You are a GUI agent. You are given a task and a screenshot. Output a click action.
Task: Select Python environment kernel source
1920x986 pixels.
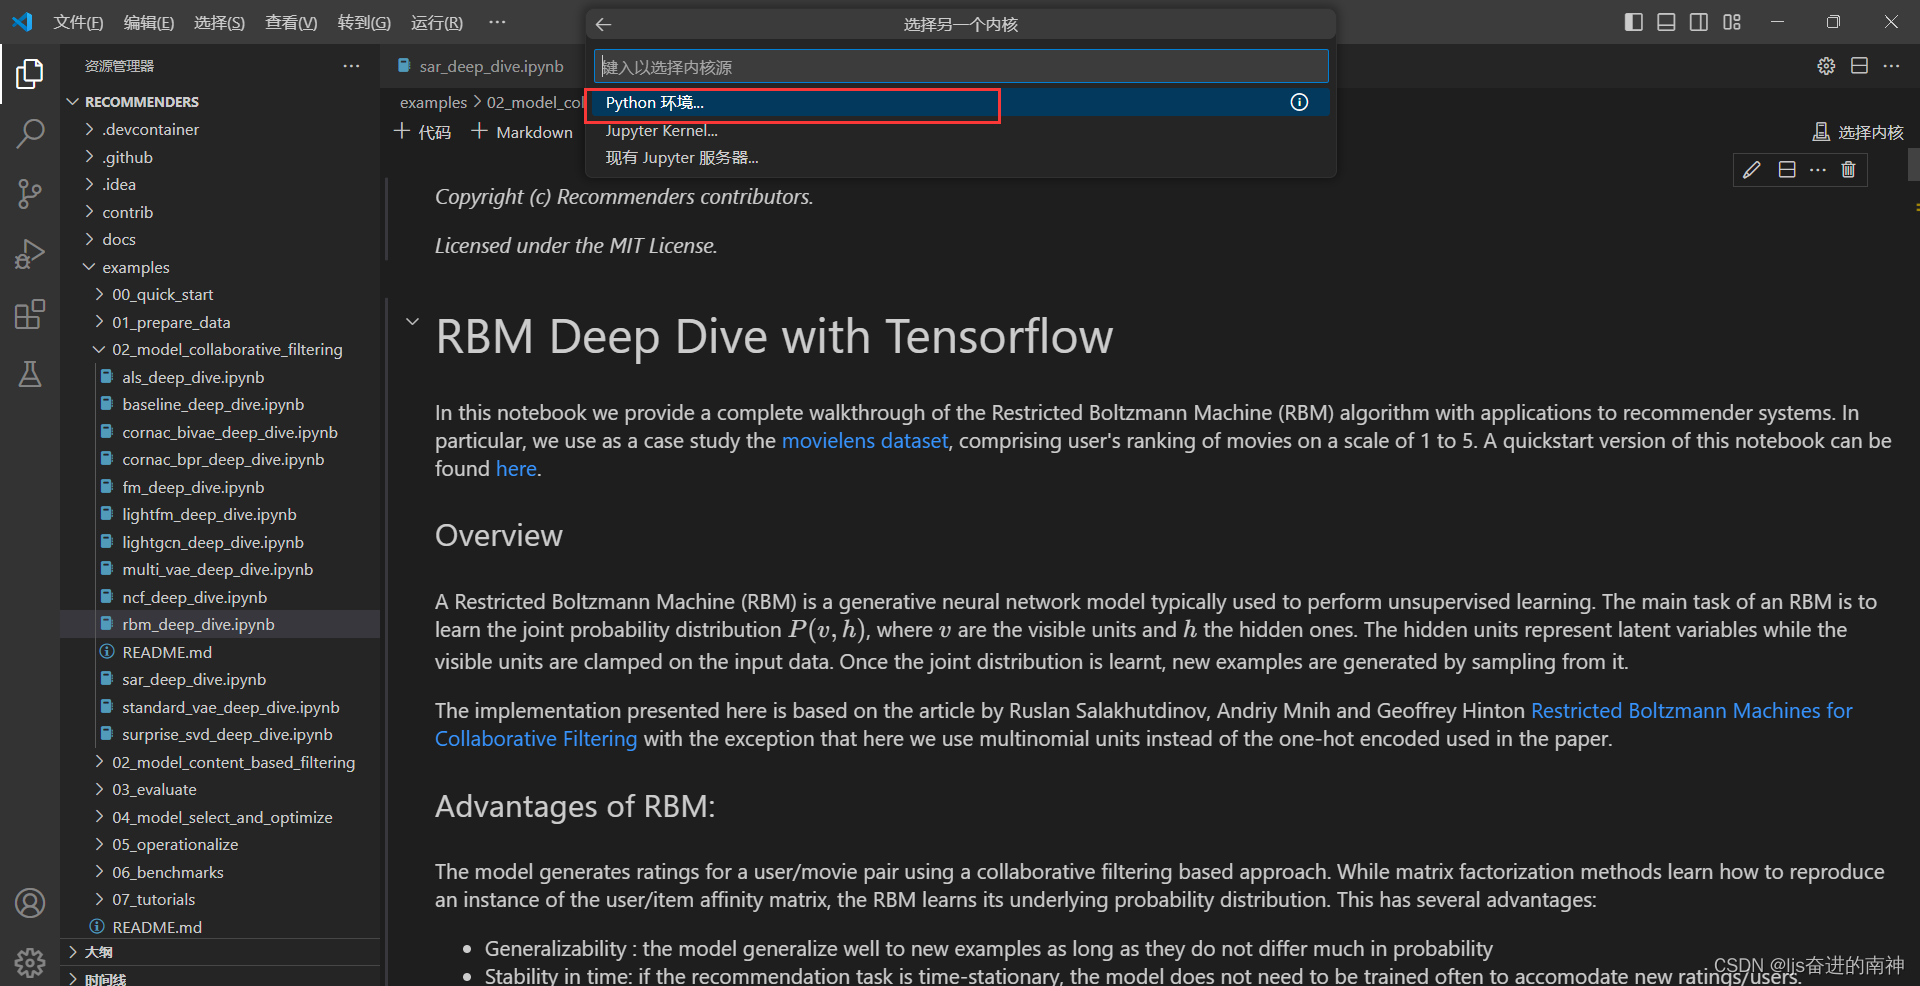(961, 102)
